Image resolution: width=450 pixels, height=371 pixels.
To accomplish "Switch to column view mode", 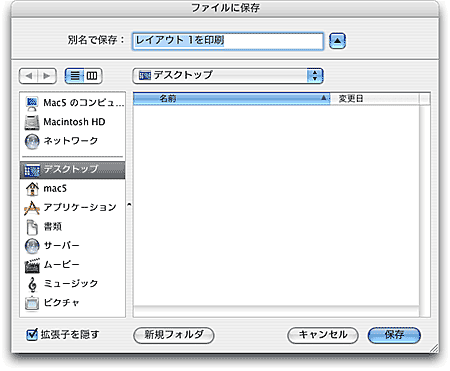I will point(92,76).
